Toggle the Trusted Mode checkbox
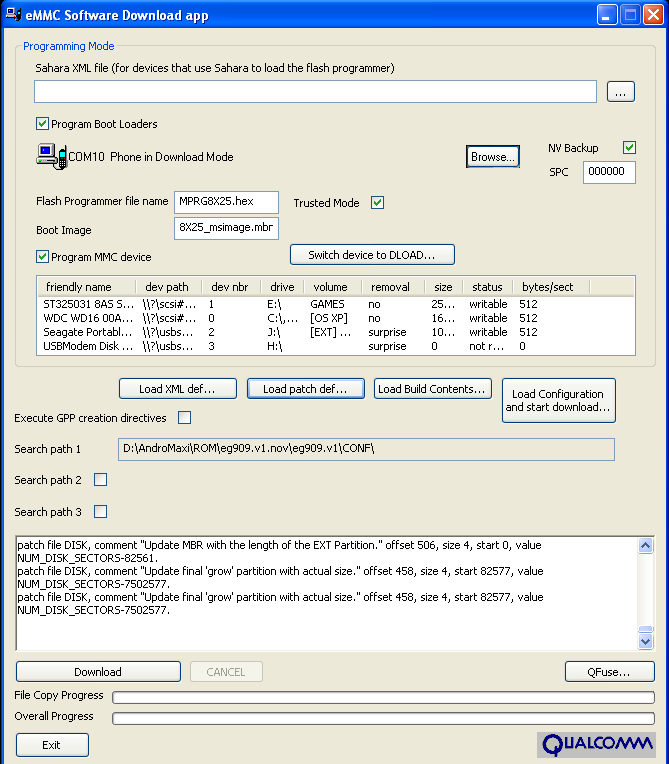Viewport: 669px width, 764px height. click(377, 202)
